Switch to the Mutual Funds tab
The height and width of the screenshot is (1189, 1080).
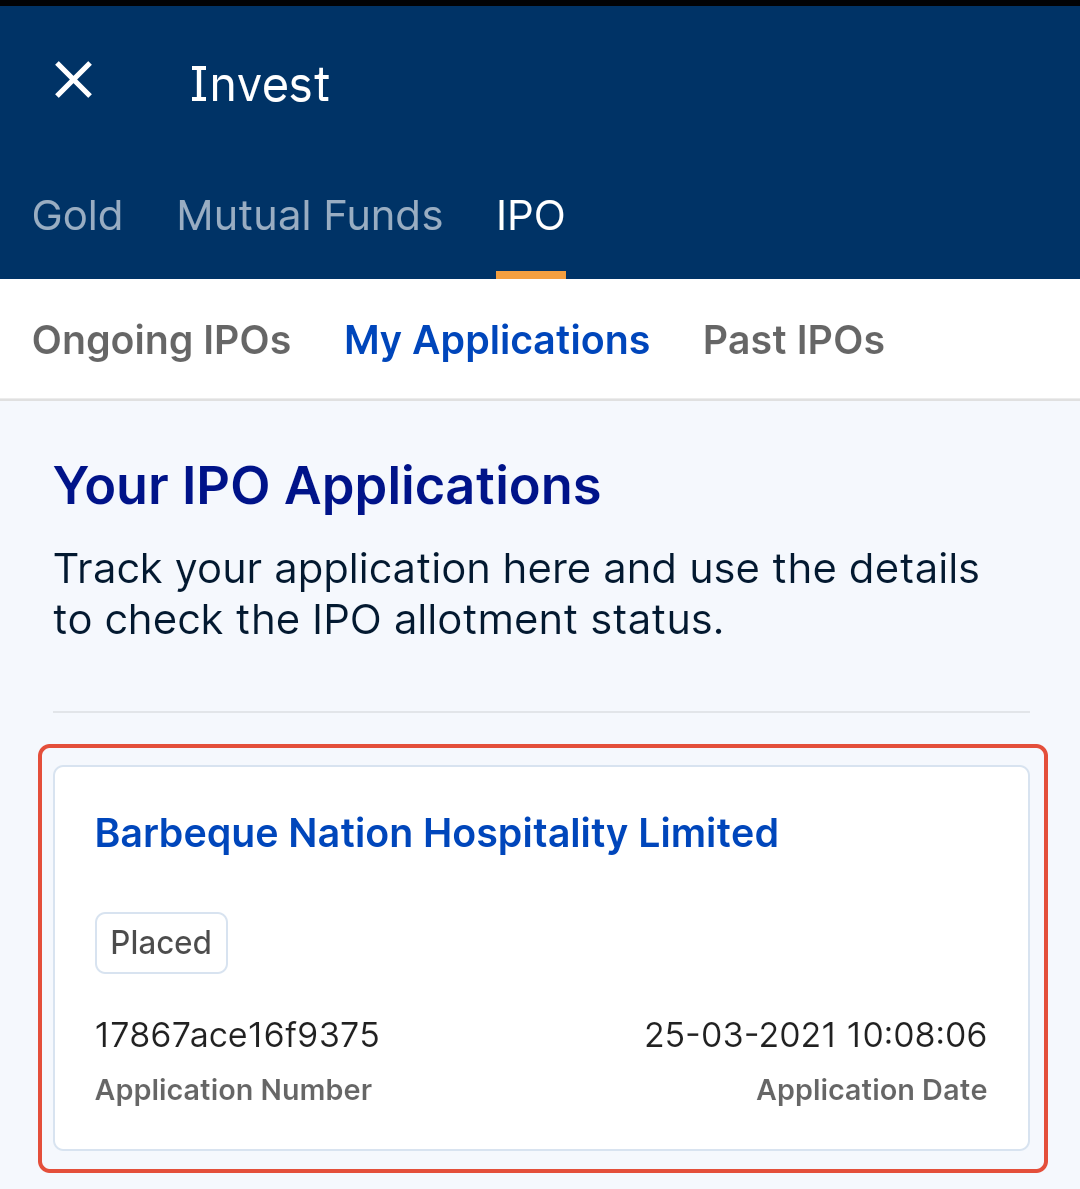310,215
